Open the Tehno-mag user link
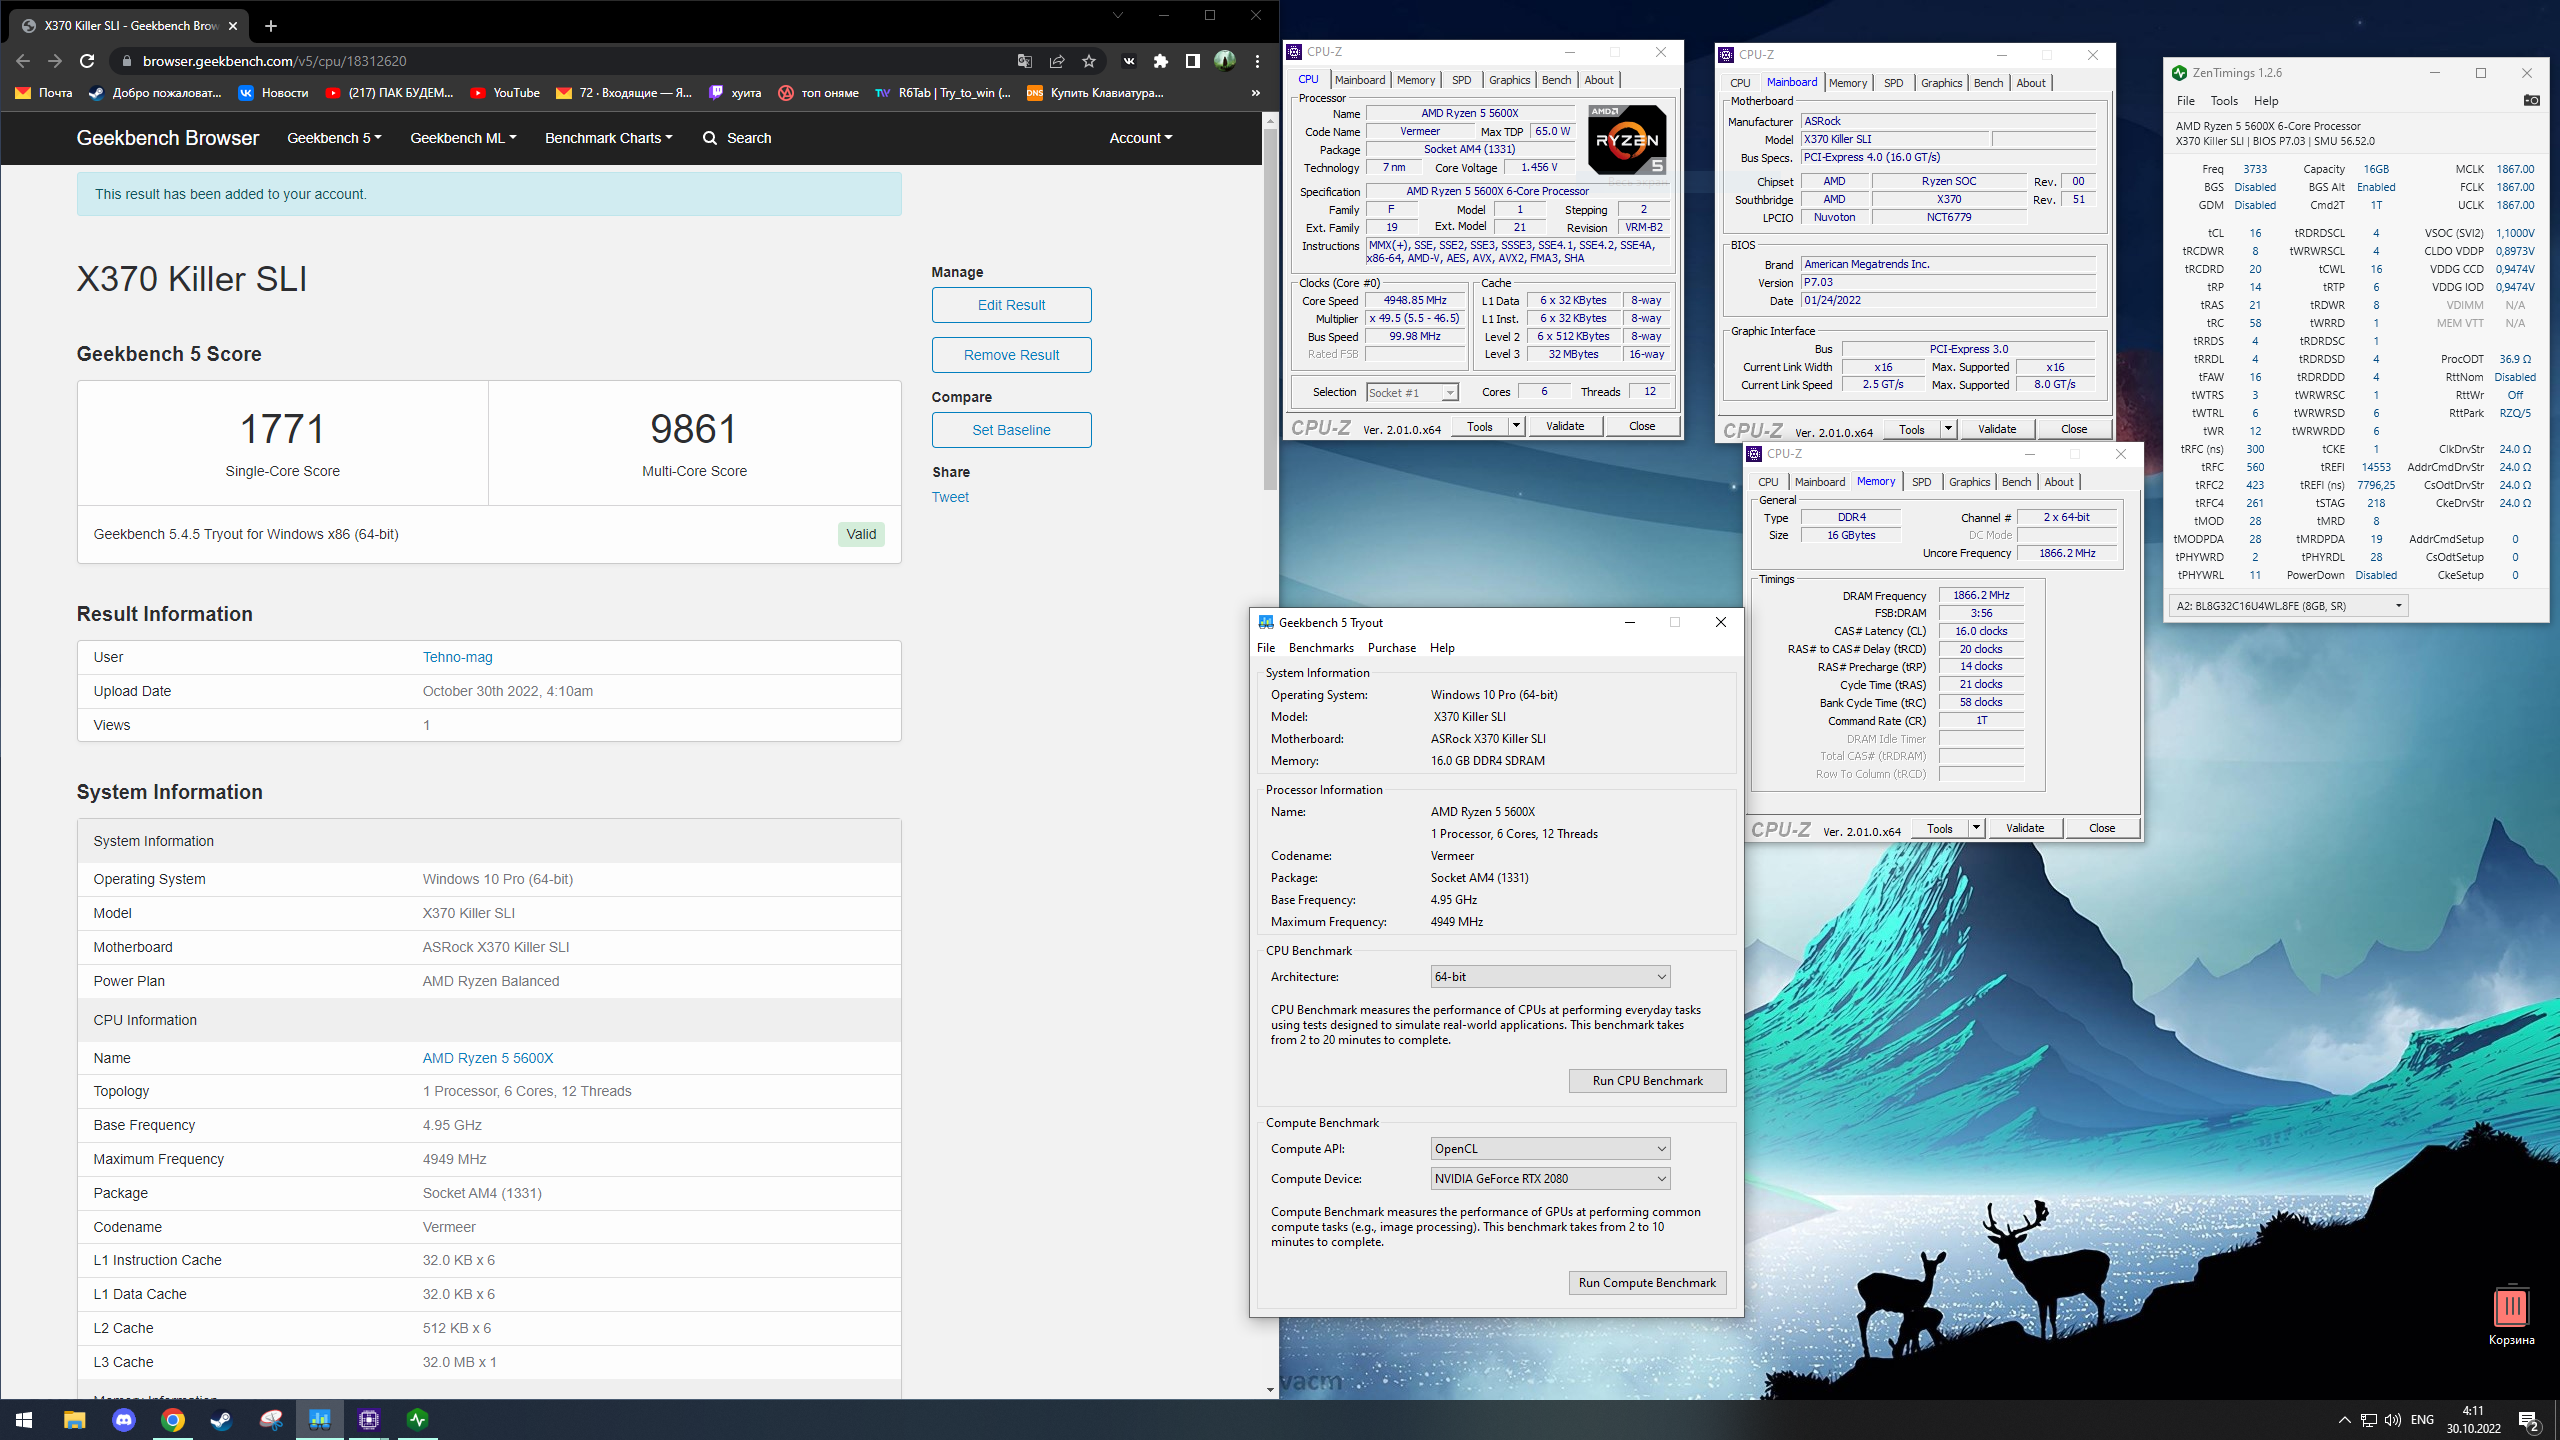The height and width of the screenshot is (1440, 2560). pos(457,657)
